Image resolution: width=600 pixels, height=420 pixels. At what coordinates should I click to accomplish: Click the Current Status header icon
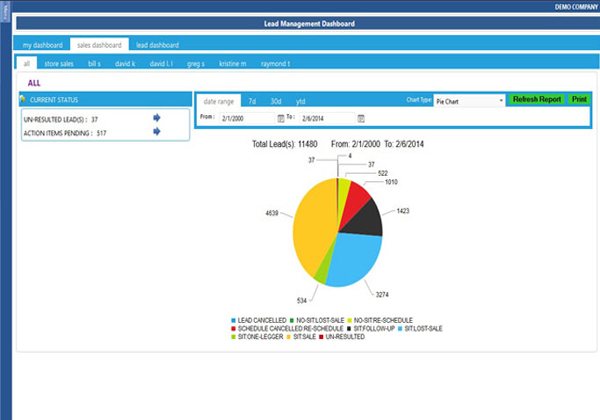point(23,99)
